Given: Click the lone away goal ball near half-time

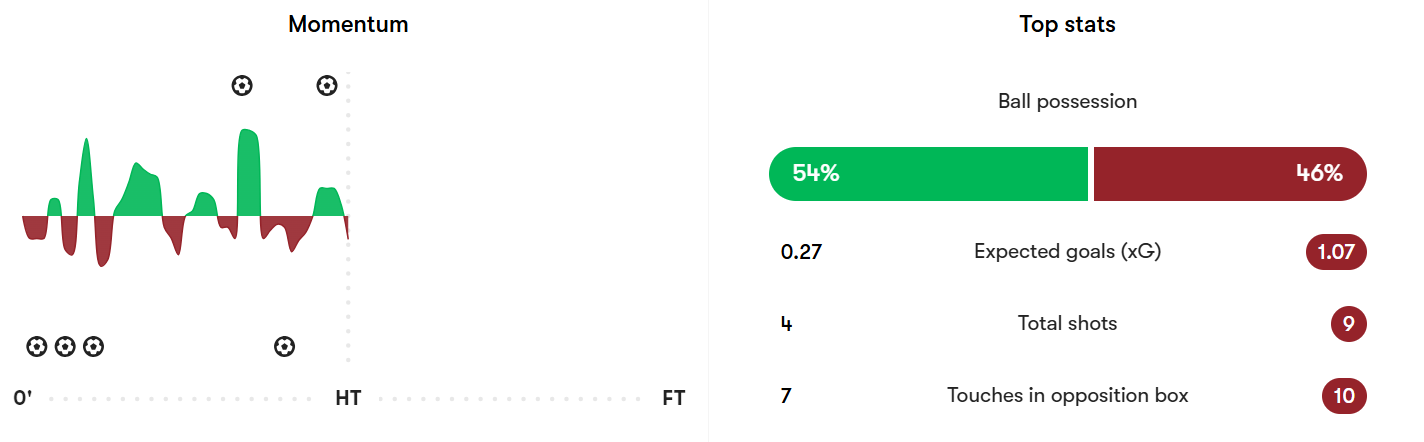Looking at the screenshot, I should [285, 347].
